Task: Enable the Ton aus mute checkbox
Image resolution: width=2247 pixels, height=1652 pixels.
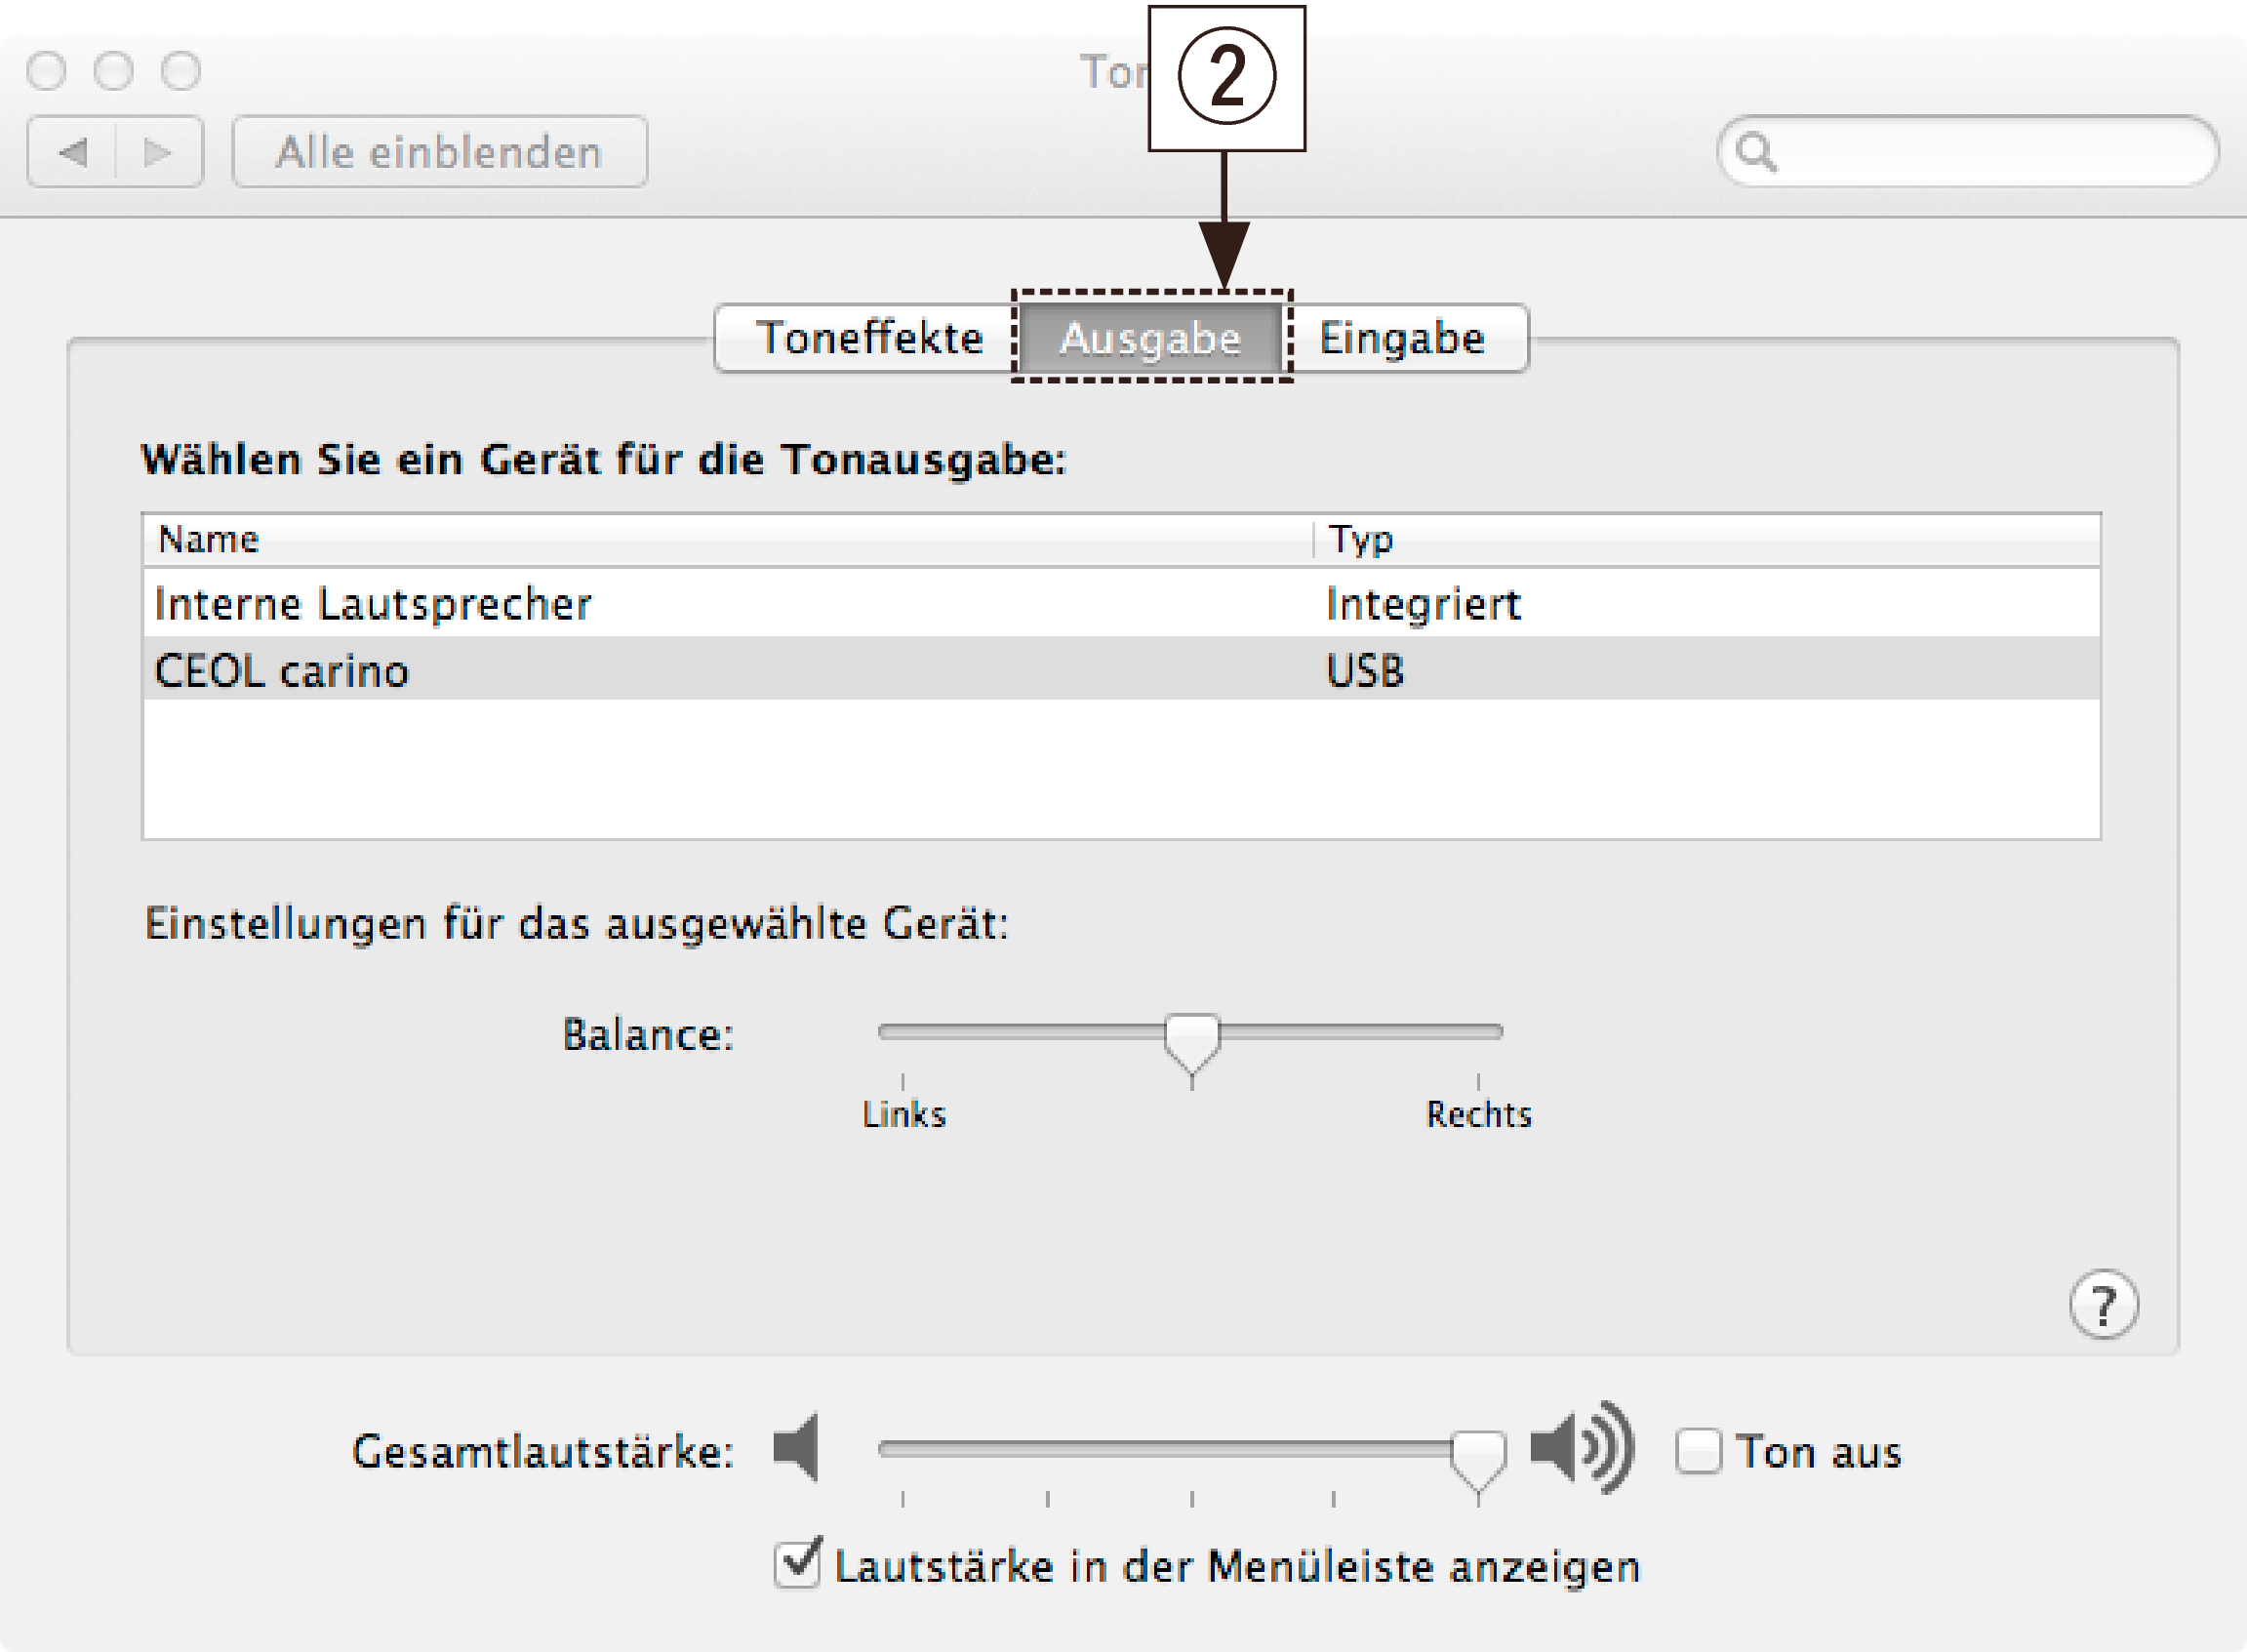Action: click(x=1698, y=1451)
